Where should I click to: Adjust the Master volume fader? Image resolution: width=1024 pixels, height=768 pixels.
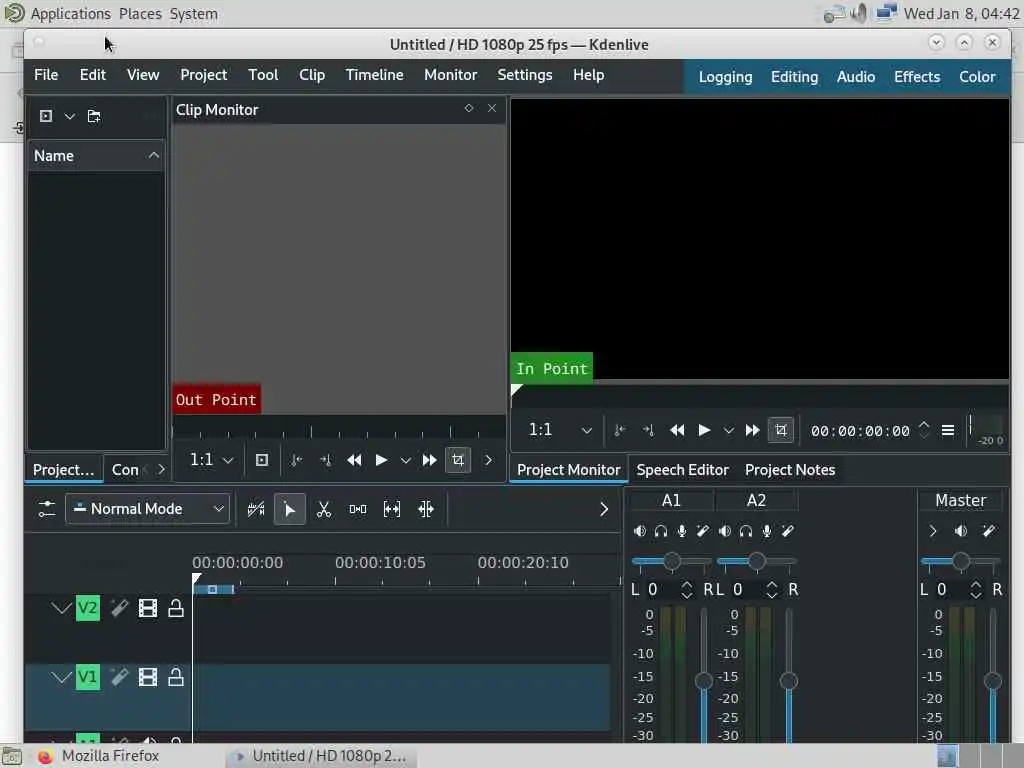pyautogui.click(x=993, y=681)
